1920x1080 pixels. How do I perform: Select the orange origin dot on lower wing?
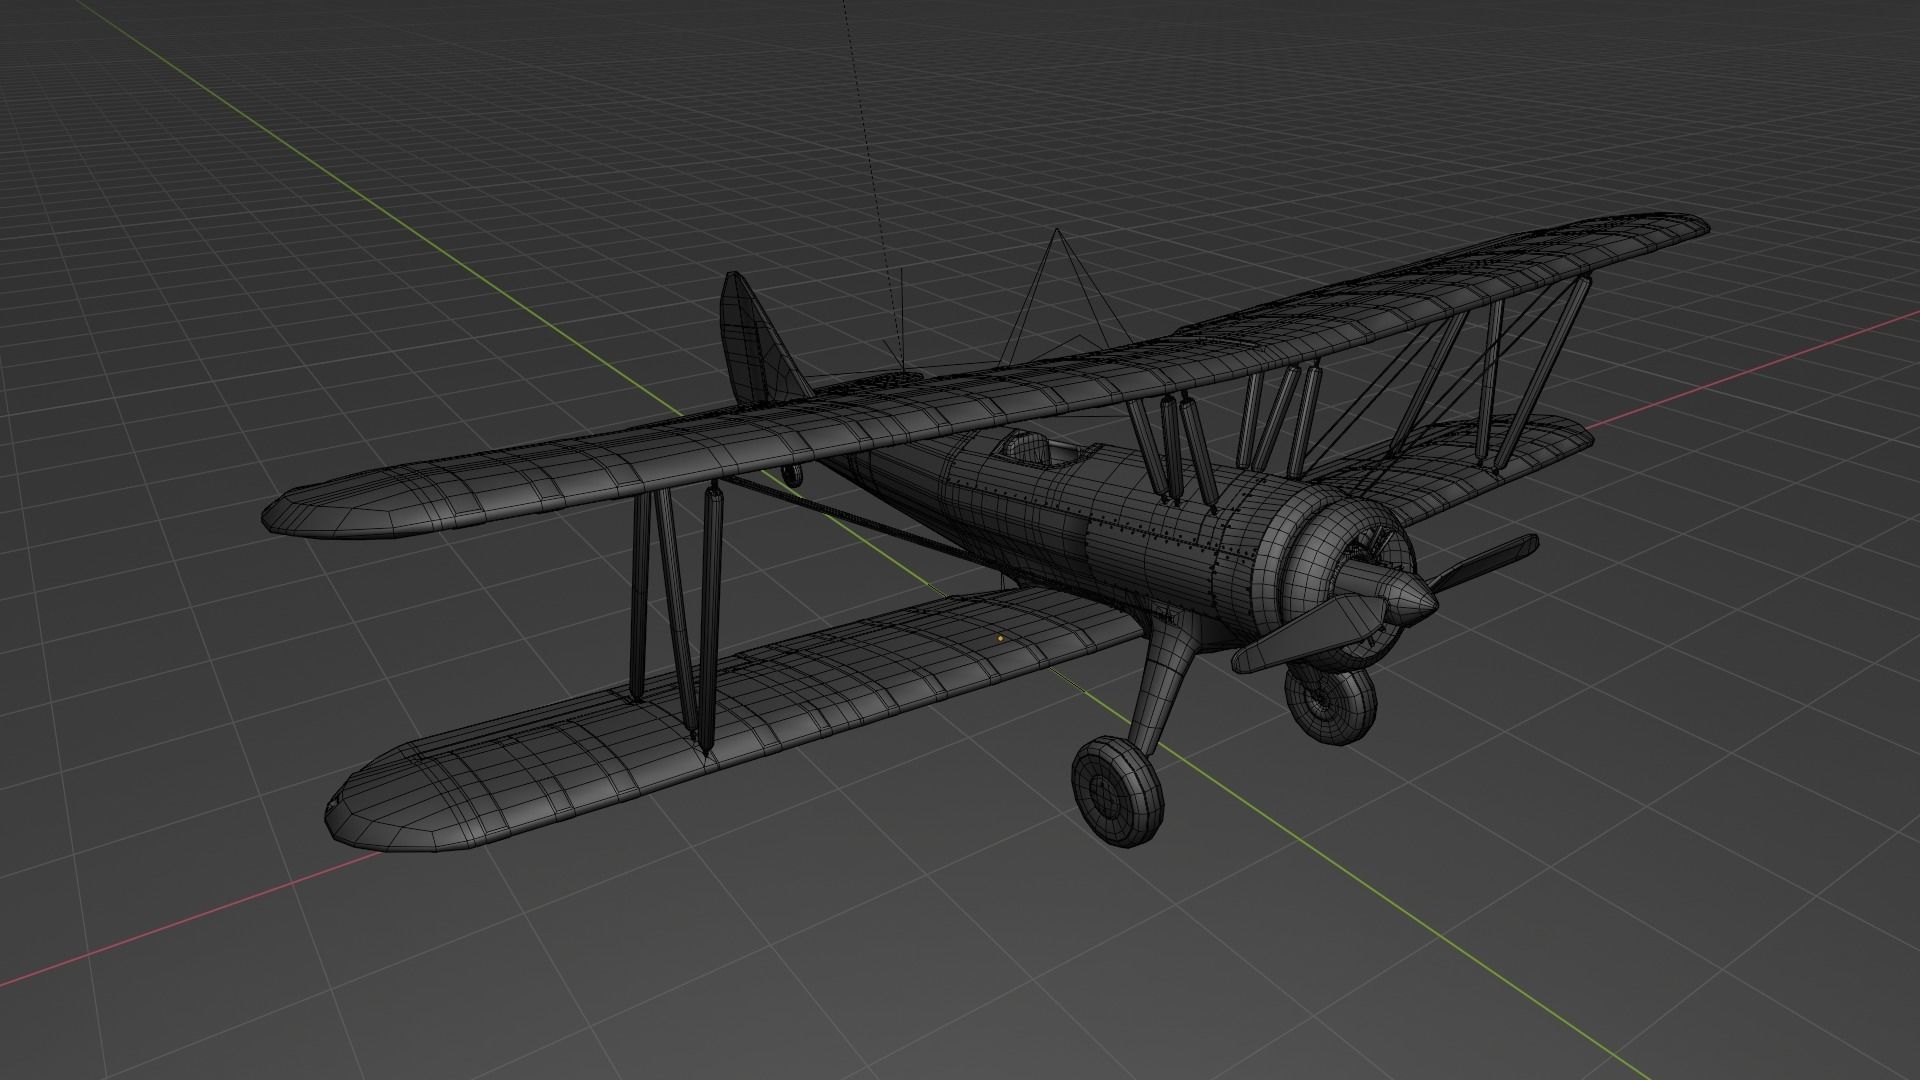point(1000,637)
